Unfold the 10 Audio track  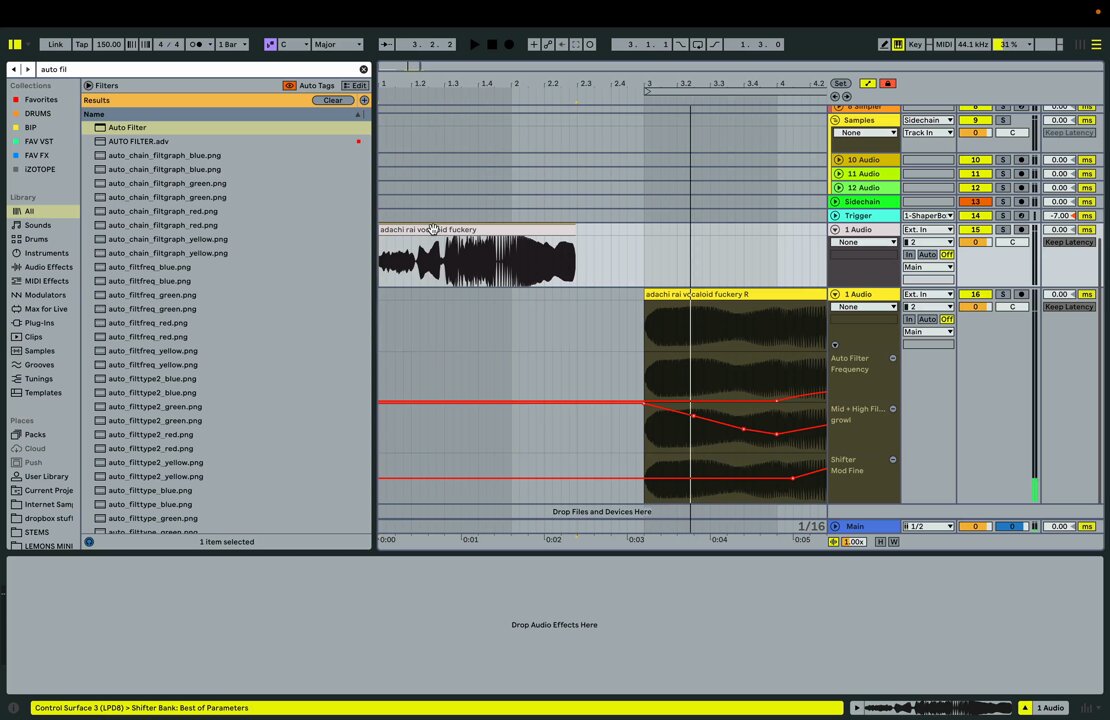(x=839, y=160)
